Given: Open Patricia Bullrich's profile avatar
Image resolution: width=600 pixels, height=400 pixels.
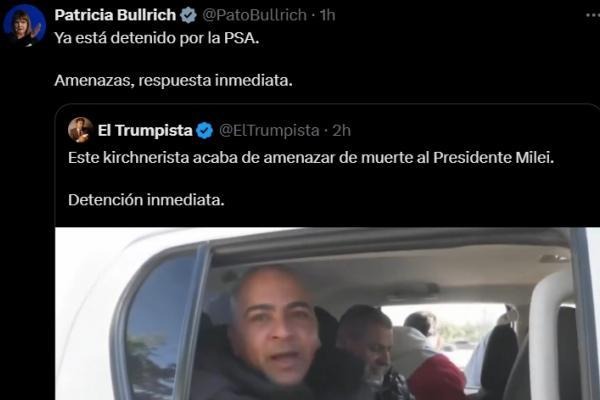Looking at the screenshot, I should click(x=24, y=26).
